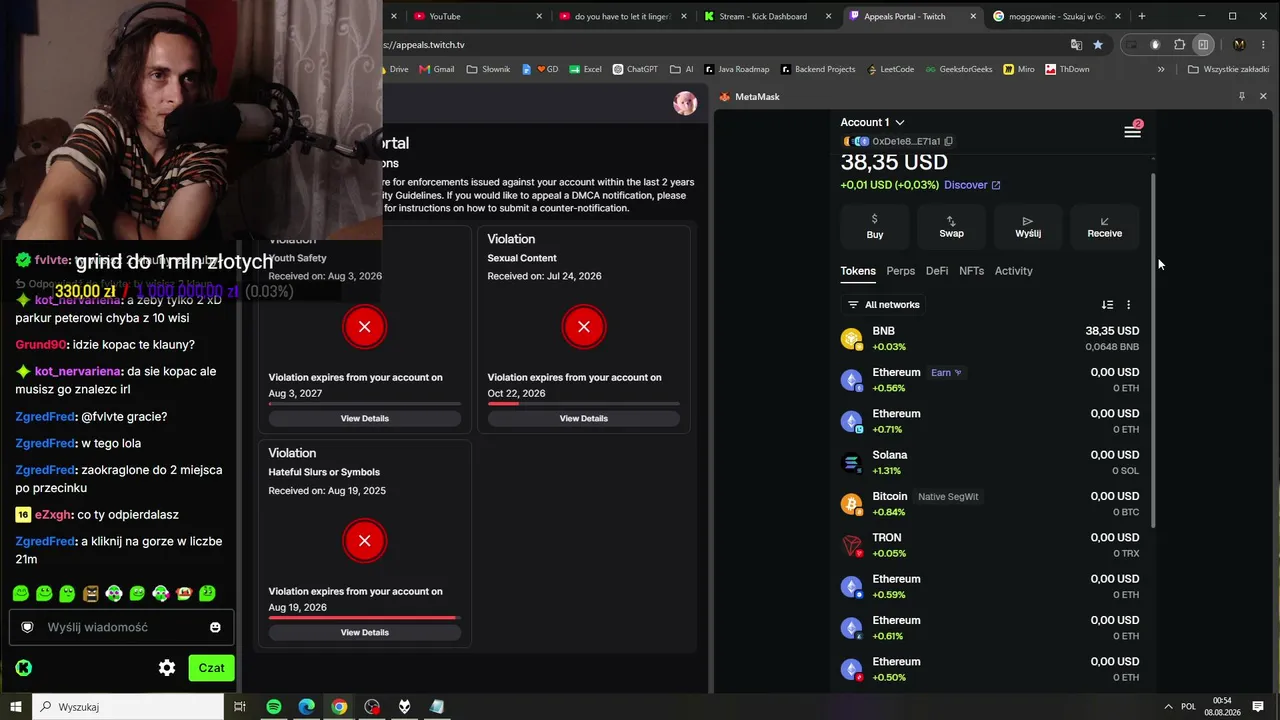Viewport: 1280px width, 720px height.
Task: Copy the 0xDe1e8 wallet address
Action: [948, 142]
